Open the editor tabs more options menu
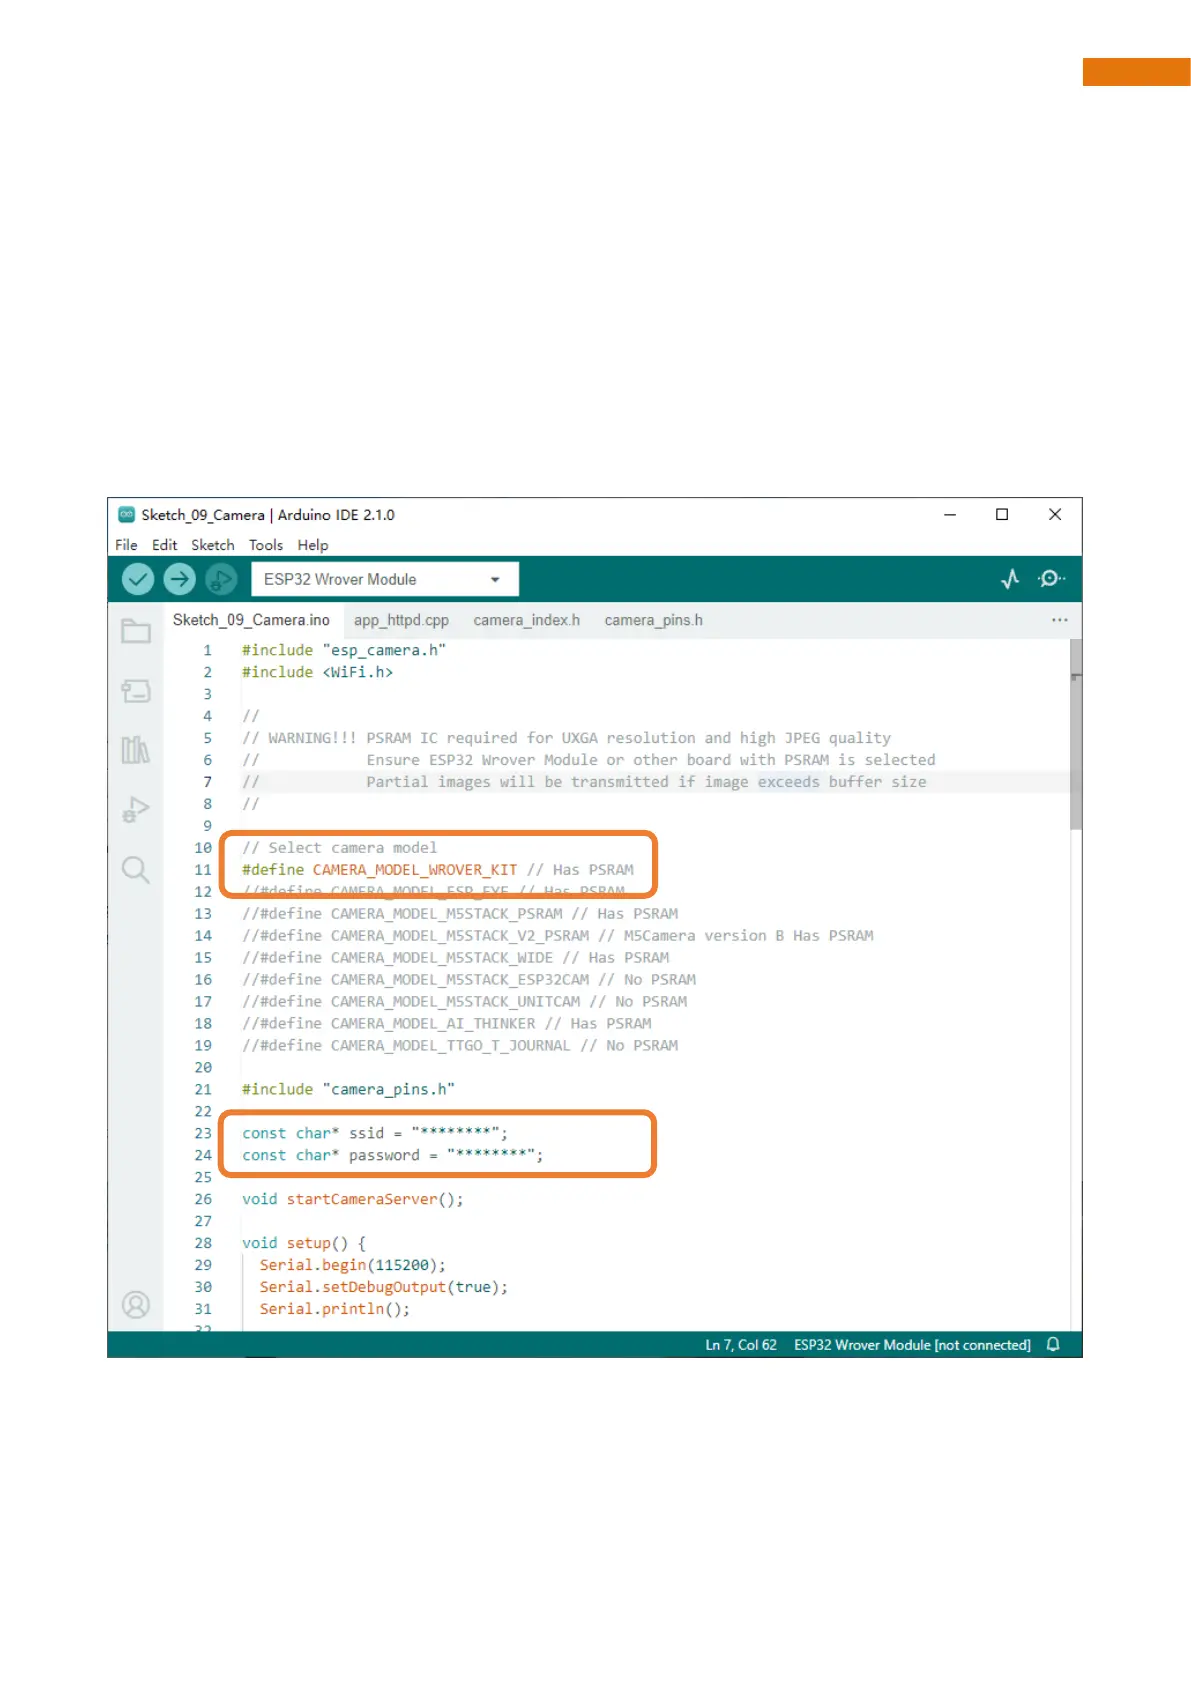This screenshot has width=1191, height=1684. 1060,620
